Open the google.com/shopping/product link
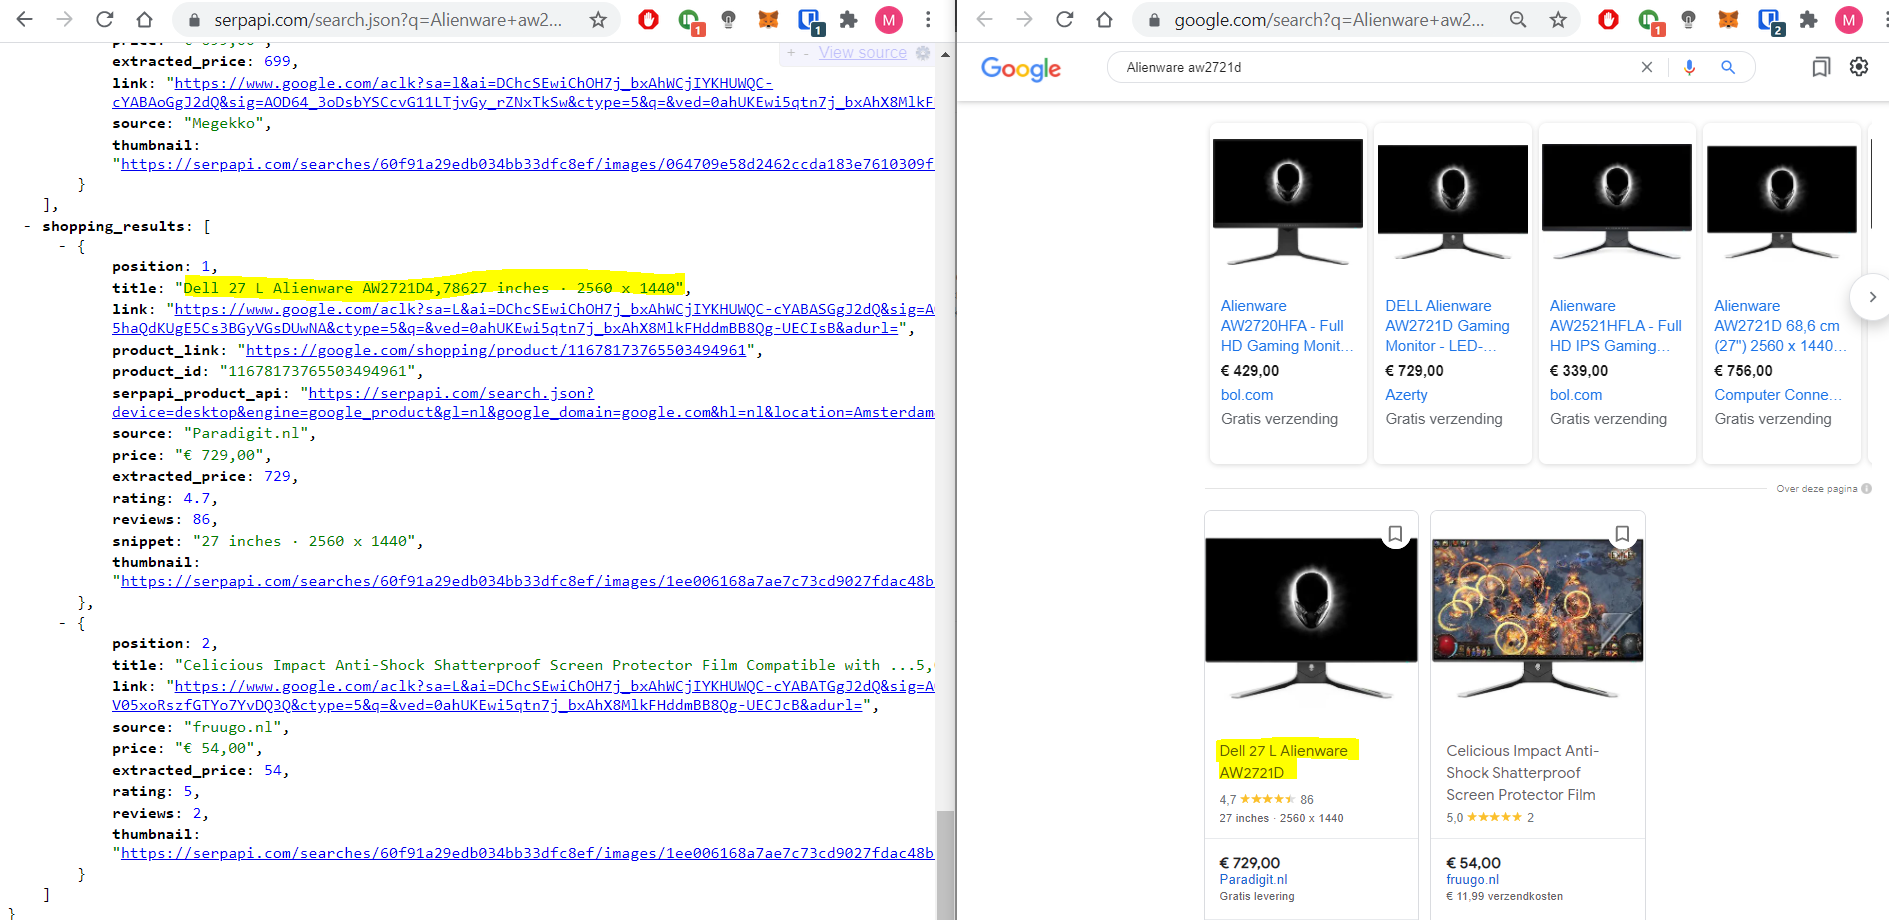Image resolution: width=1889 pixels, height=920 pixels. pyautogui.click(x=496, y=350)
